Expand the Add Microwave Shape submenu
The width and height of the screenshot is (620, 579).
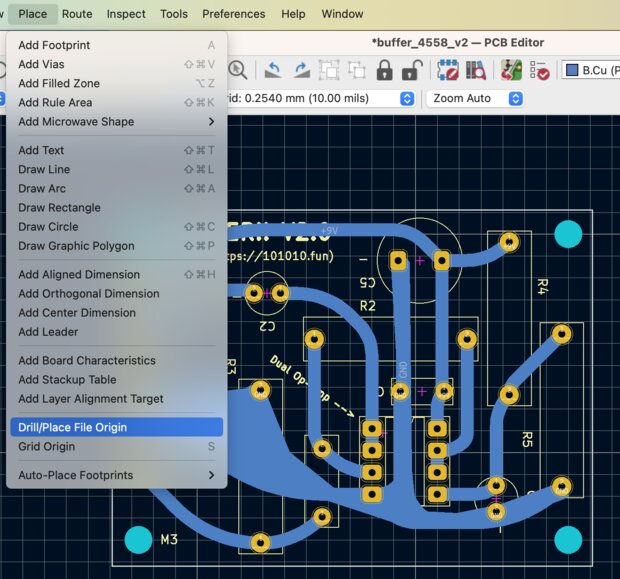click(117, 121)
